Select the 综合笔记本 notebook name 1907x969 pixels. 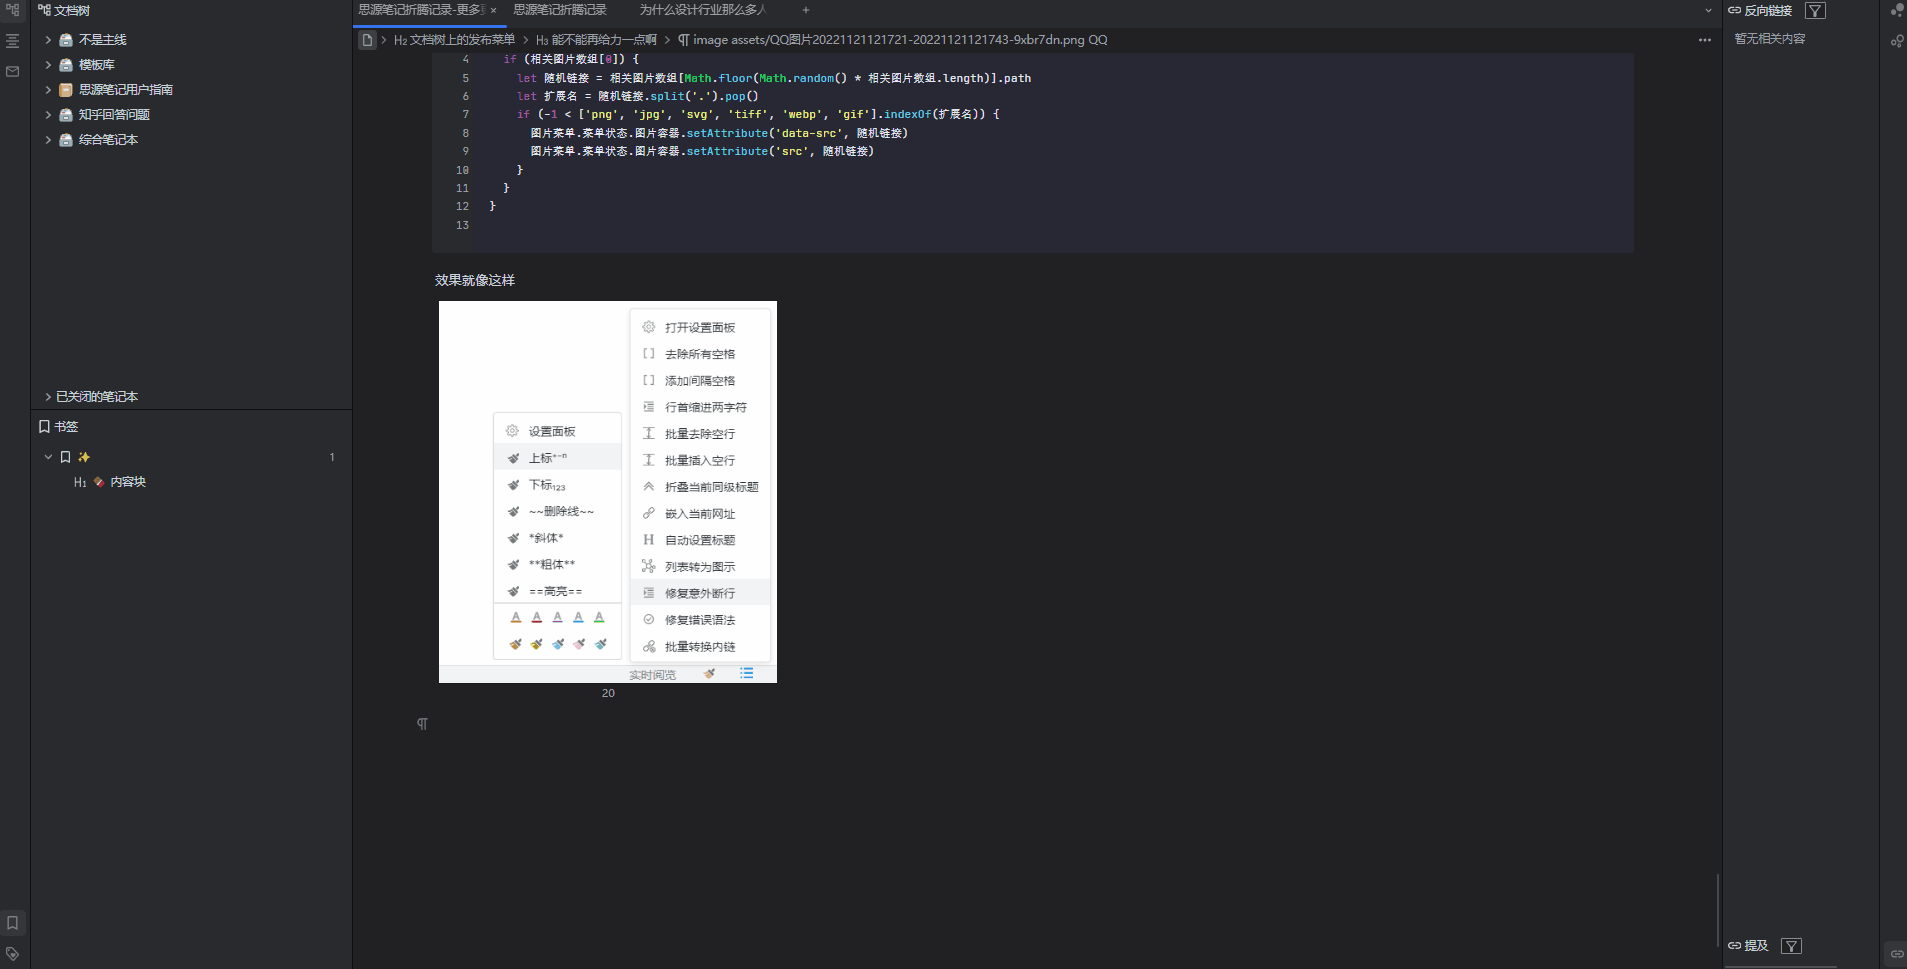coord(109,140)
